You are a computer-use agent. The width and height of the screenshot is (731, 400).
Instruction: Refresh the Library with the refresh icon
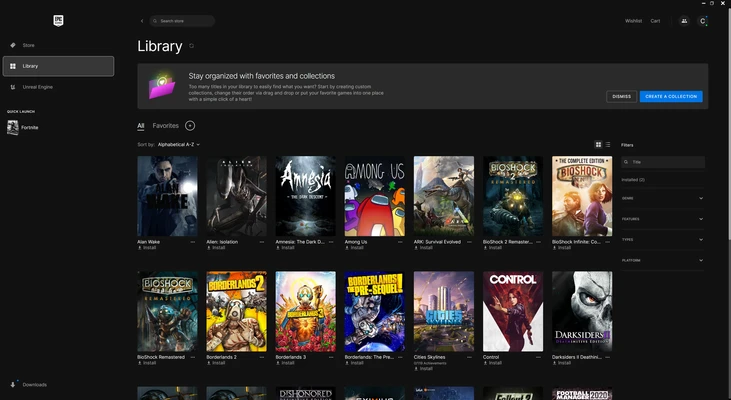click(x=191, y=46)
